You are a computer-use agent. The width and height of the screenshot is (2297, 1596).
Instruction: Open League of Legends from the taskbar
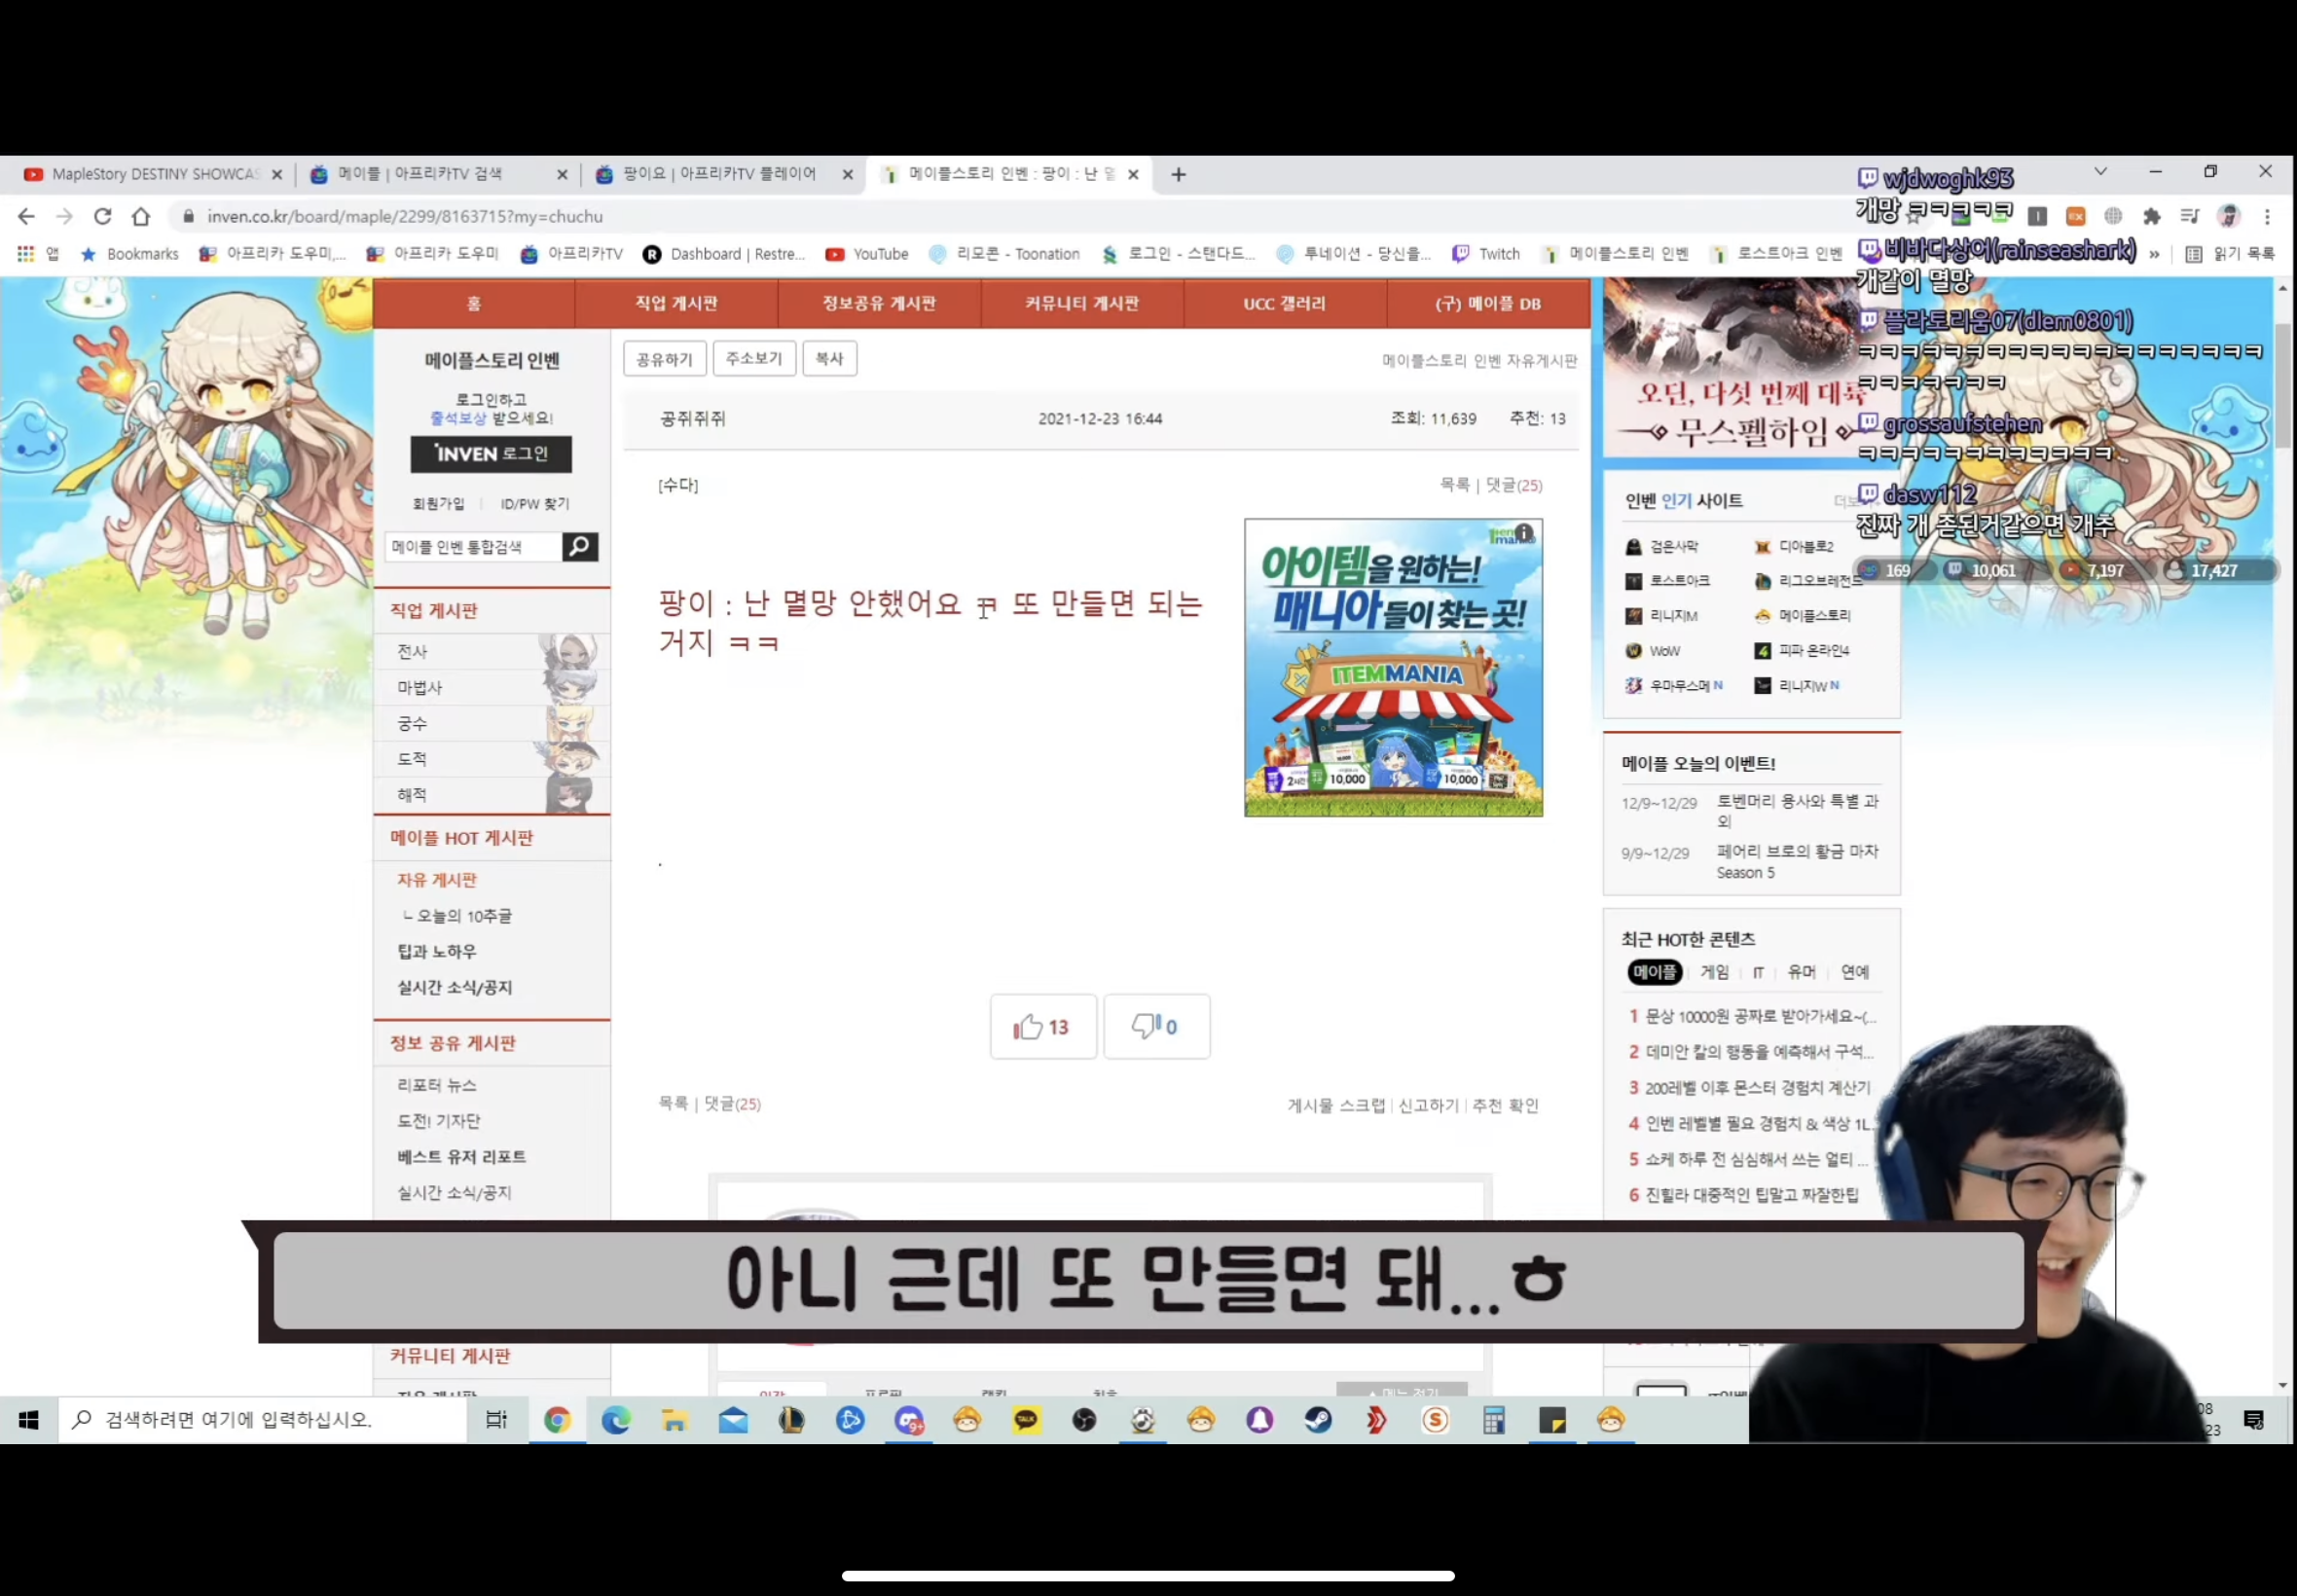tap(791, 1420)
